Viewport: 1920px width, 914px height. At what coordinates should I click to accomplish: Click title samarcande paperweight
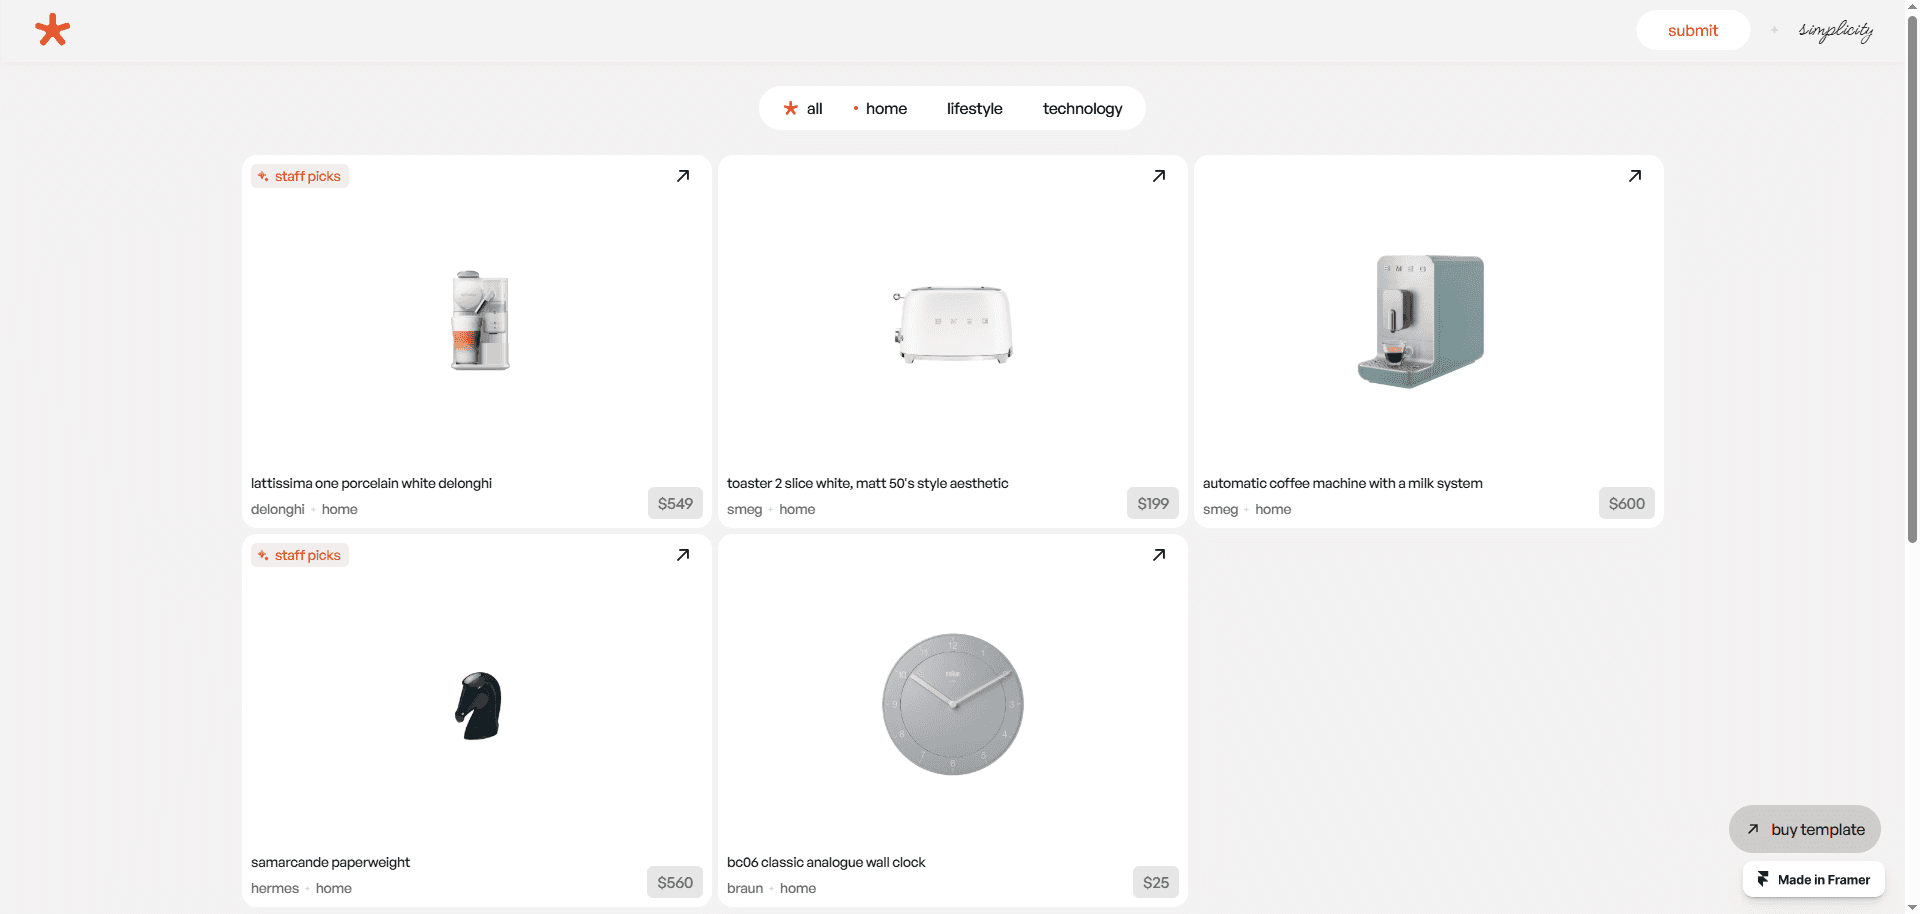[x=330, y=862]
